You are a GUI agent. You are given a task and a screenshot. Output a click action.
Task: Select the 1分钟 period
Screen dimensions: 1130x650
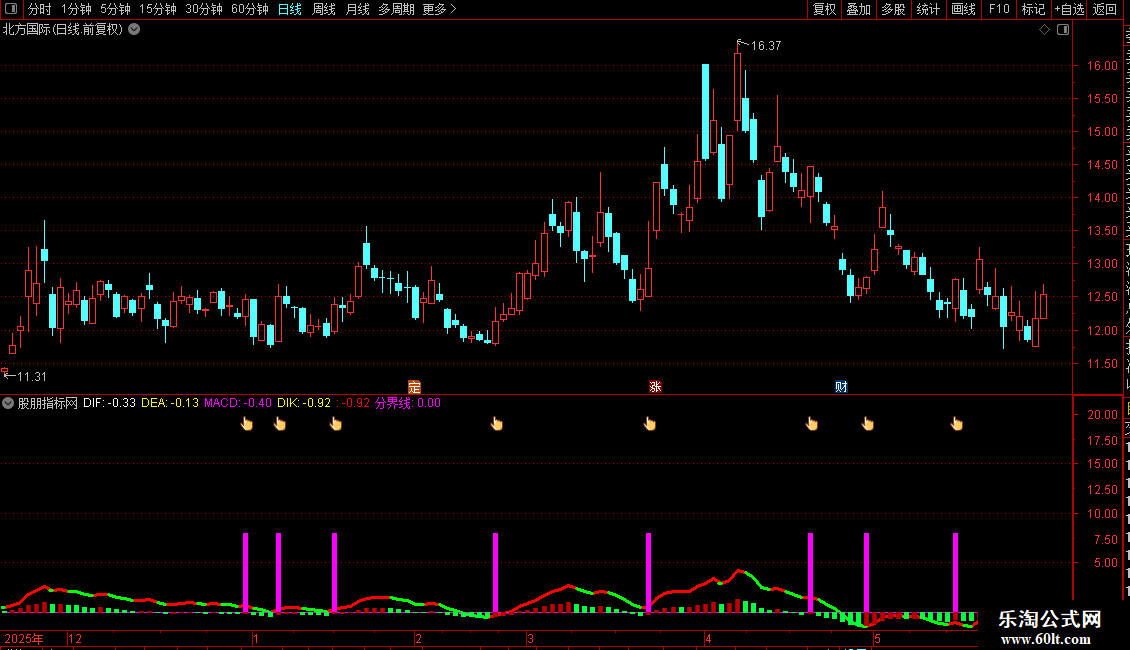tap(76, 9)
